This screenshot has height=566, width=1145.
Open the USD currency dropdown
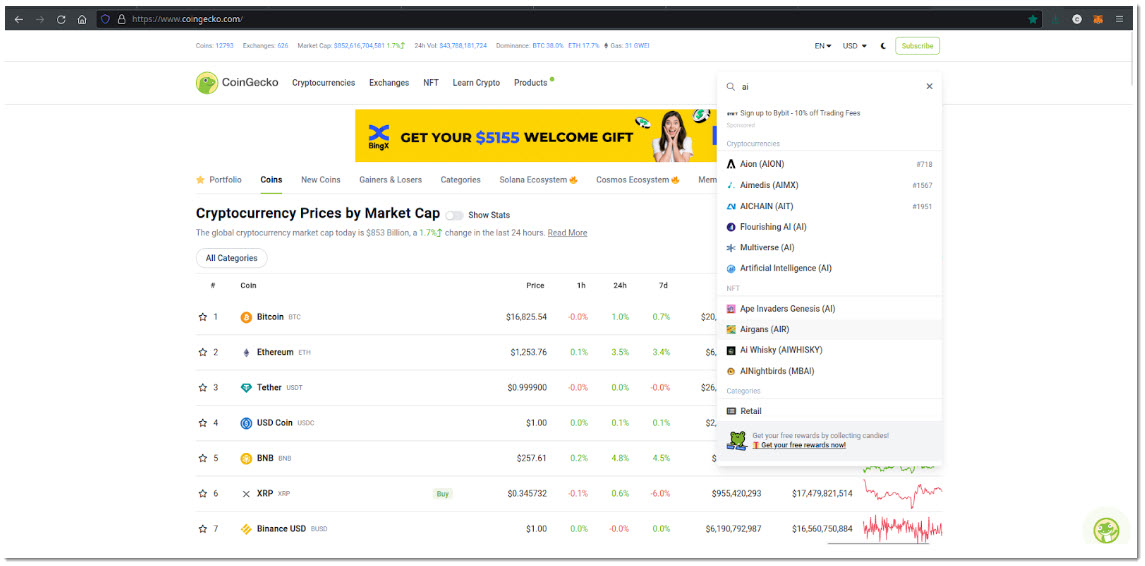(x=854, y=46)
